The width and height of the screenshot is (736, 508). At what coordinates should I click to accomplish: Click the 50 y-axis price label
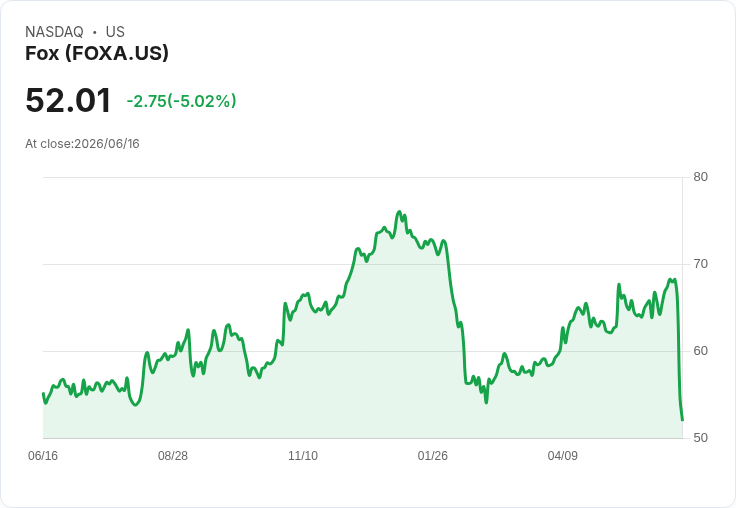coord(700,438)
